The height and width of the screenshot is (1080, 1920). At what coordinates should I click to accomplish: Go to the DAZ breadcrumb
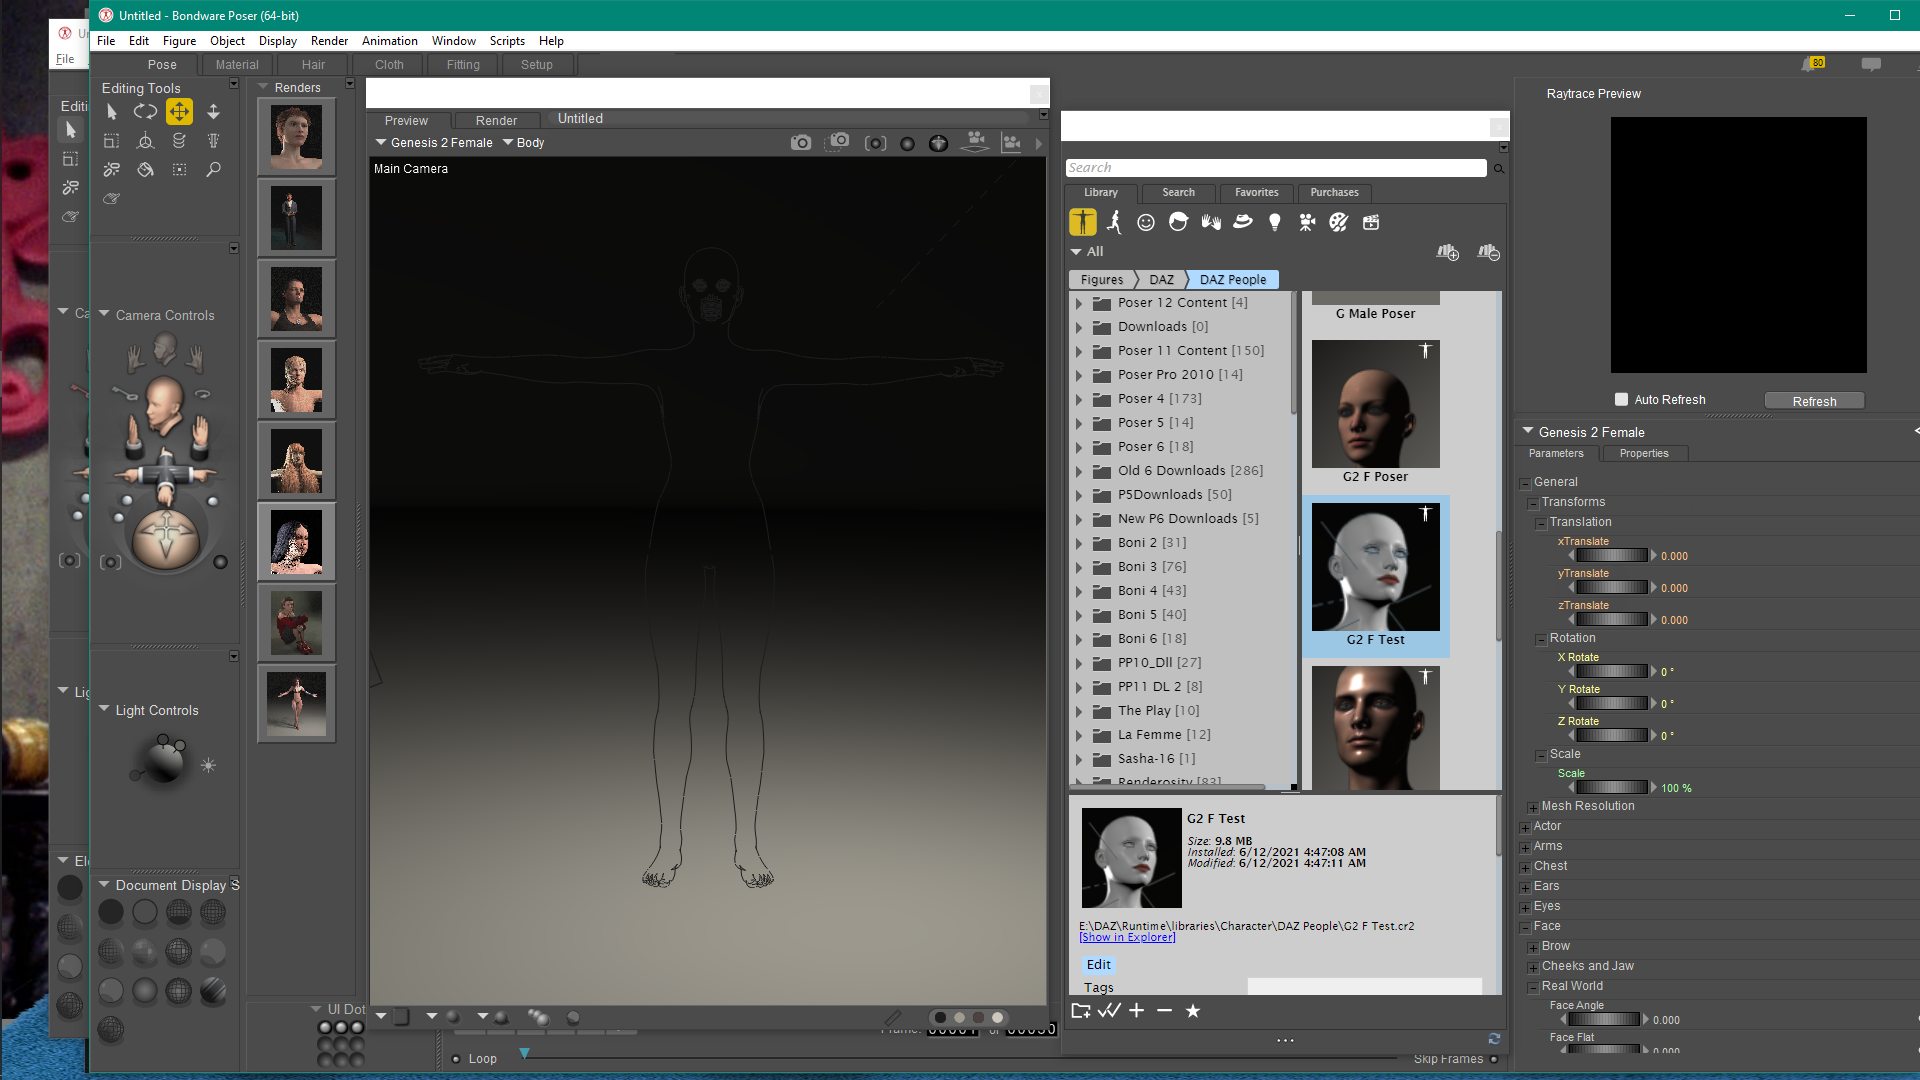[1161, 280]
